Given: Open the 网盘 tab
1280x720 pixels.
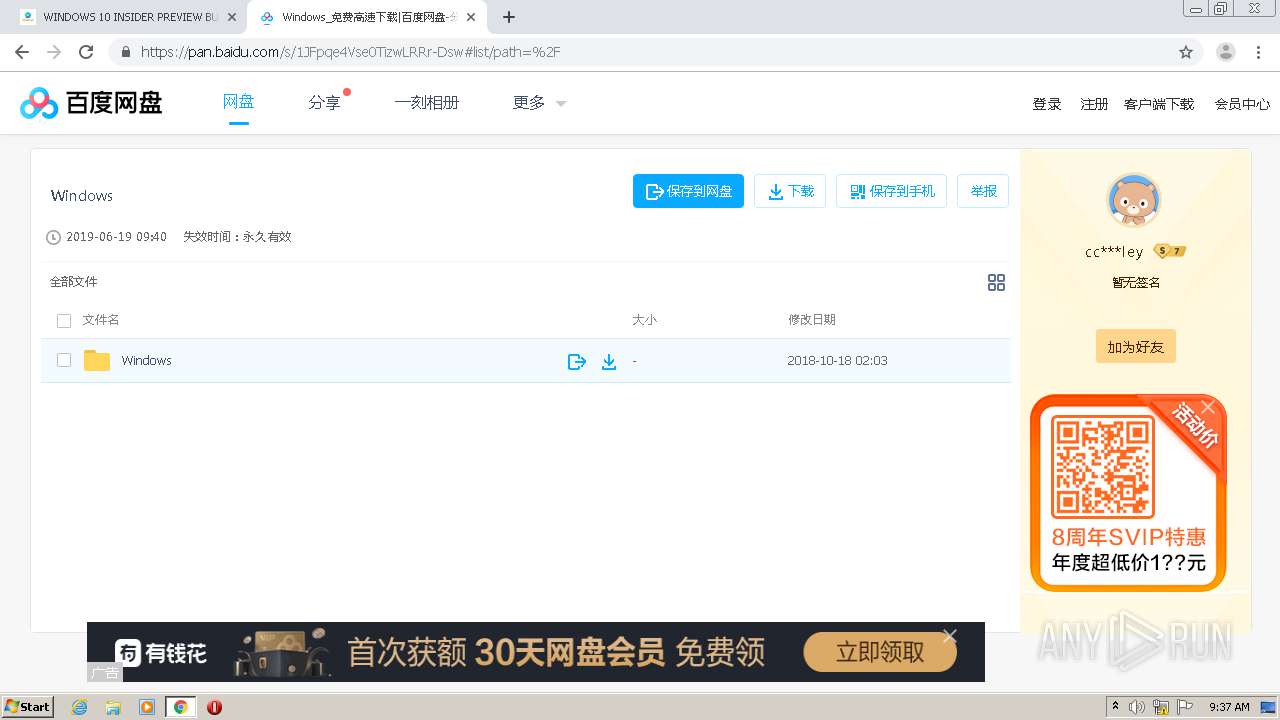Looking at the screenshot, I should (238, 102).
